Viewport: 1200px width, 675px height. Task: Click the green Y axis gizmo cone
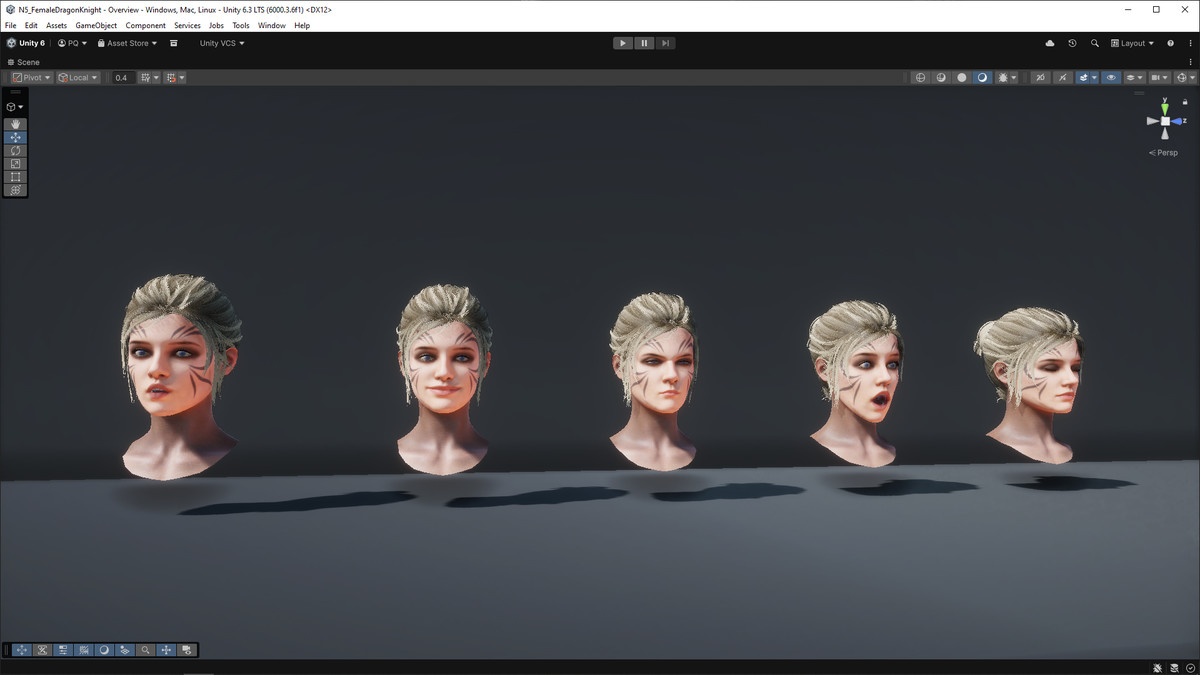1164,107
